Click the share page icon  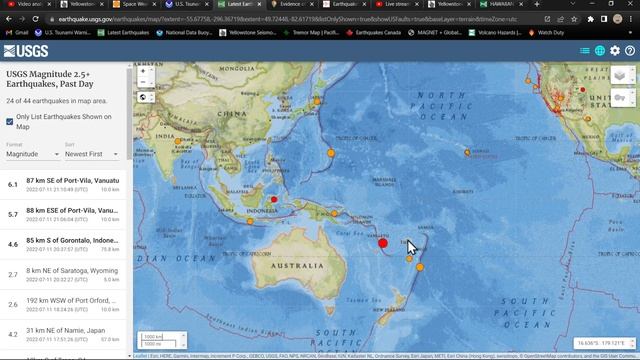tap(561, 19)
